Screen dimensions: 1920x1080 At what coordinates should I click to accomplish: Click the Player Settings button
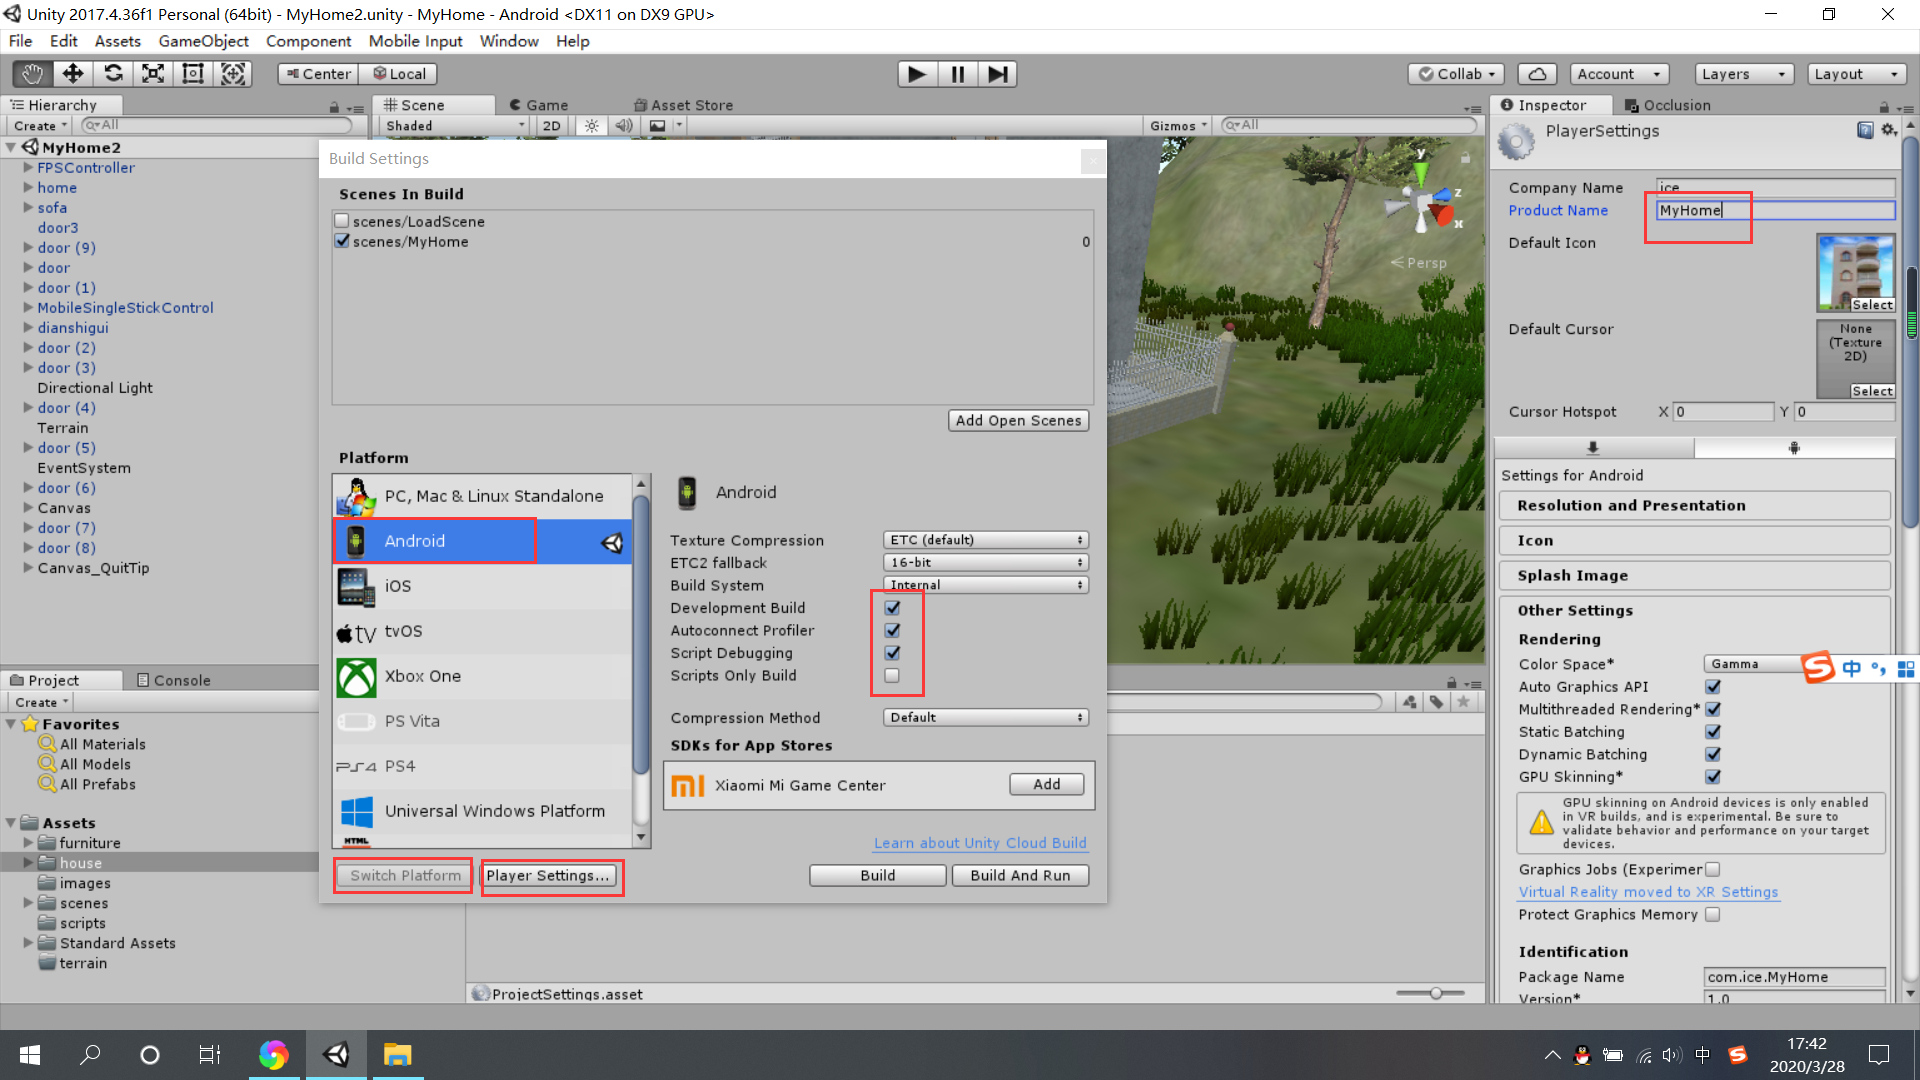click(x=548, y=876)
